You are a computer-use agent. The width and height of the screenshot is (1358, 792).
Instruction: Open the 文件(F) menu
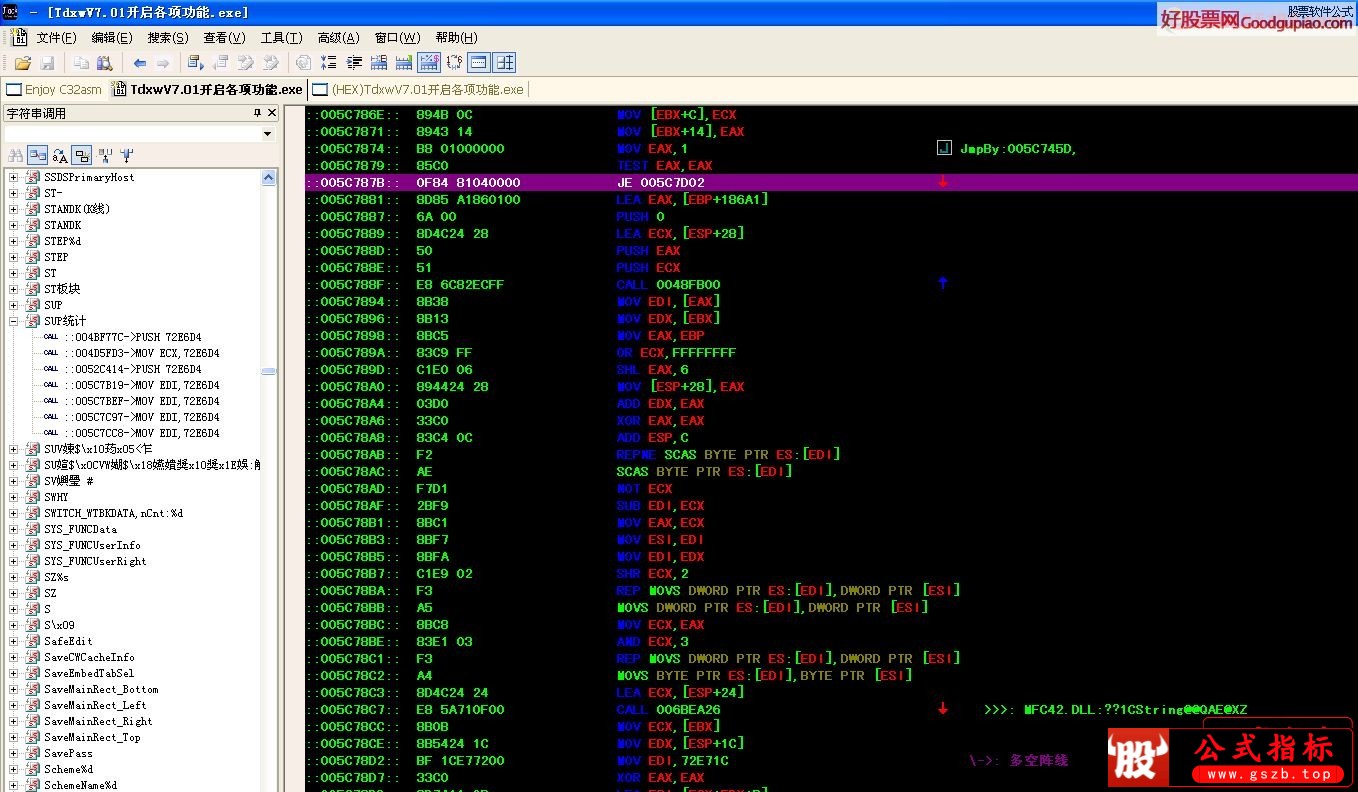pos(56,37)
